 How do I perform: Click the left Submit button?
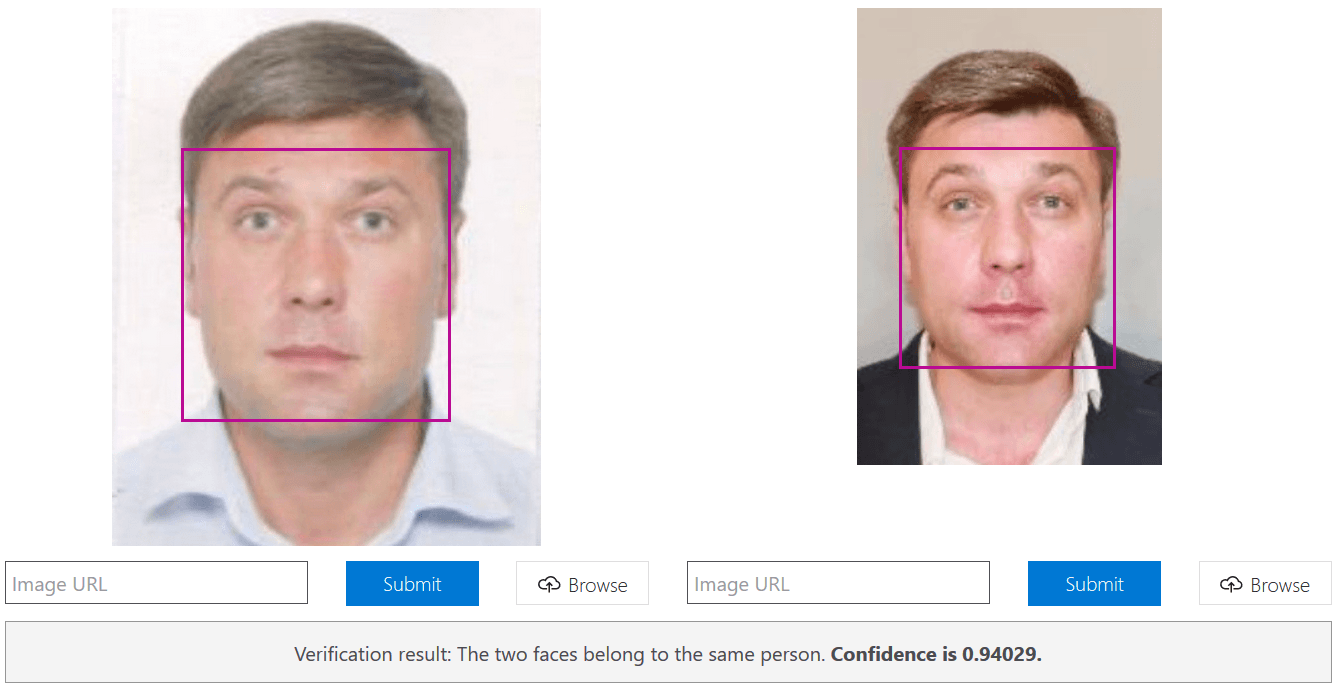click(412, 584)
